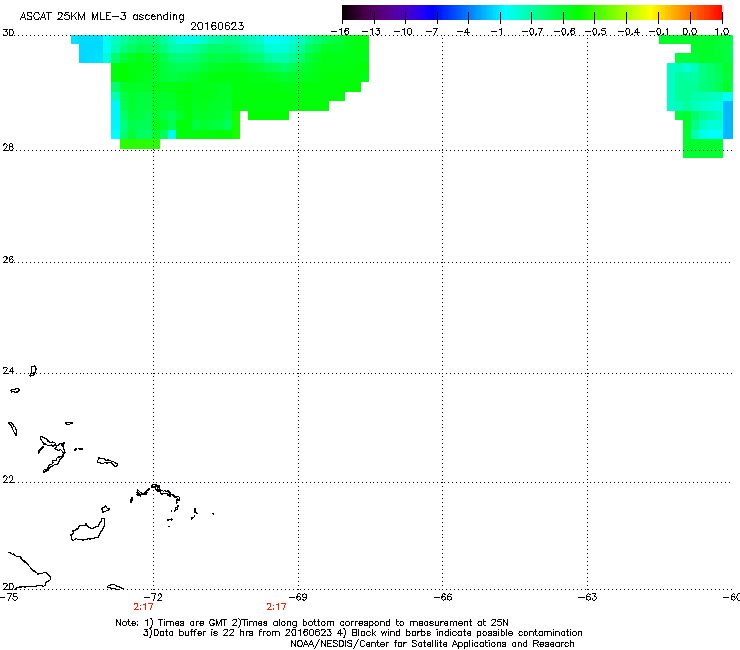Click the red '2:17' time below -72
740x650 pixels.
tap(143, 607)
